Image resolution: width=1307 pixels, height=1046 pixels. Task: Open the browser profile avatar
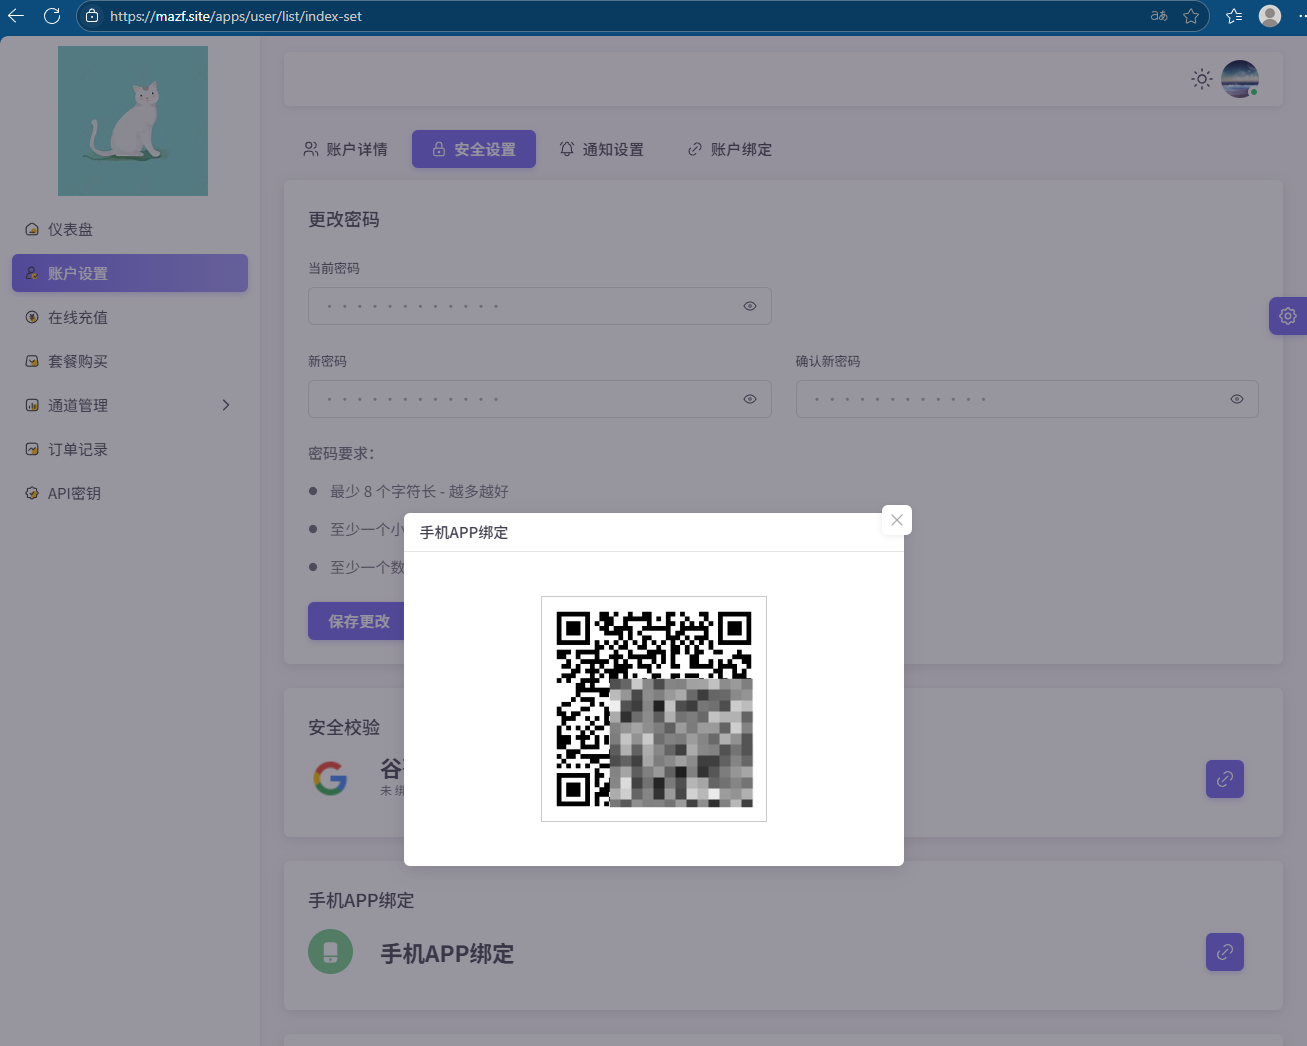tap(1270, 16)
